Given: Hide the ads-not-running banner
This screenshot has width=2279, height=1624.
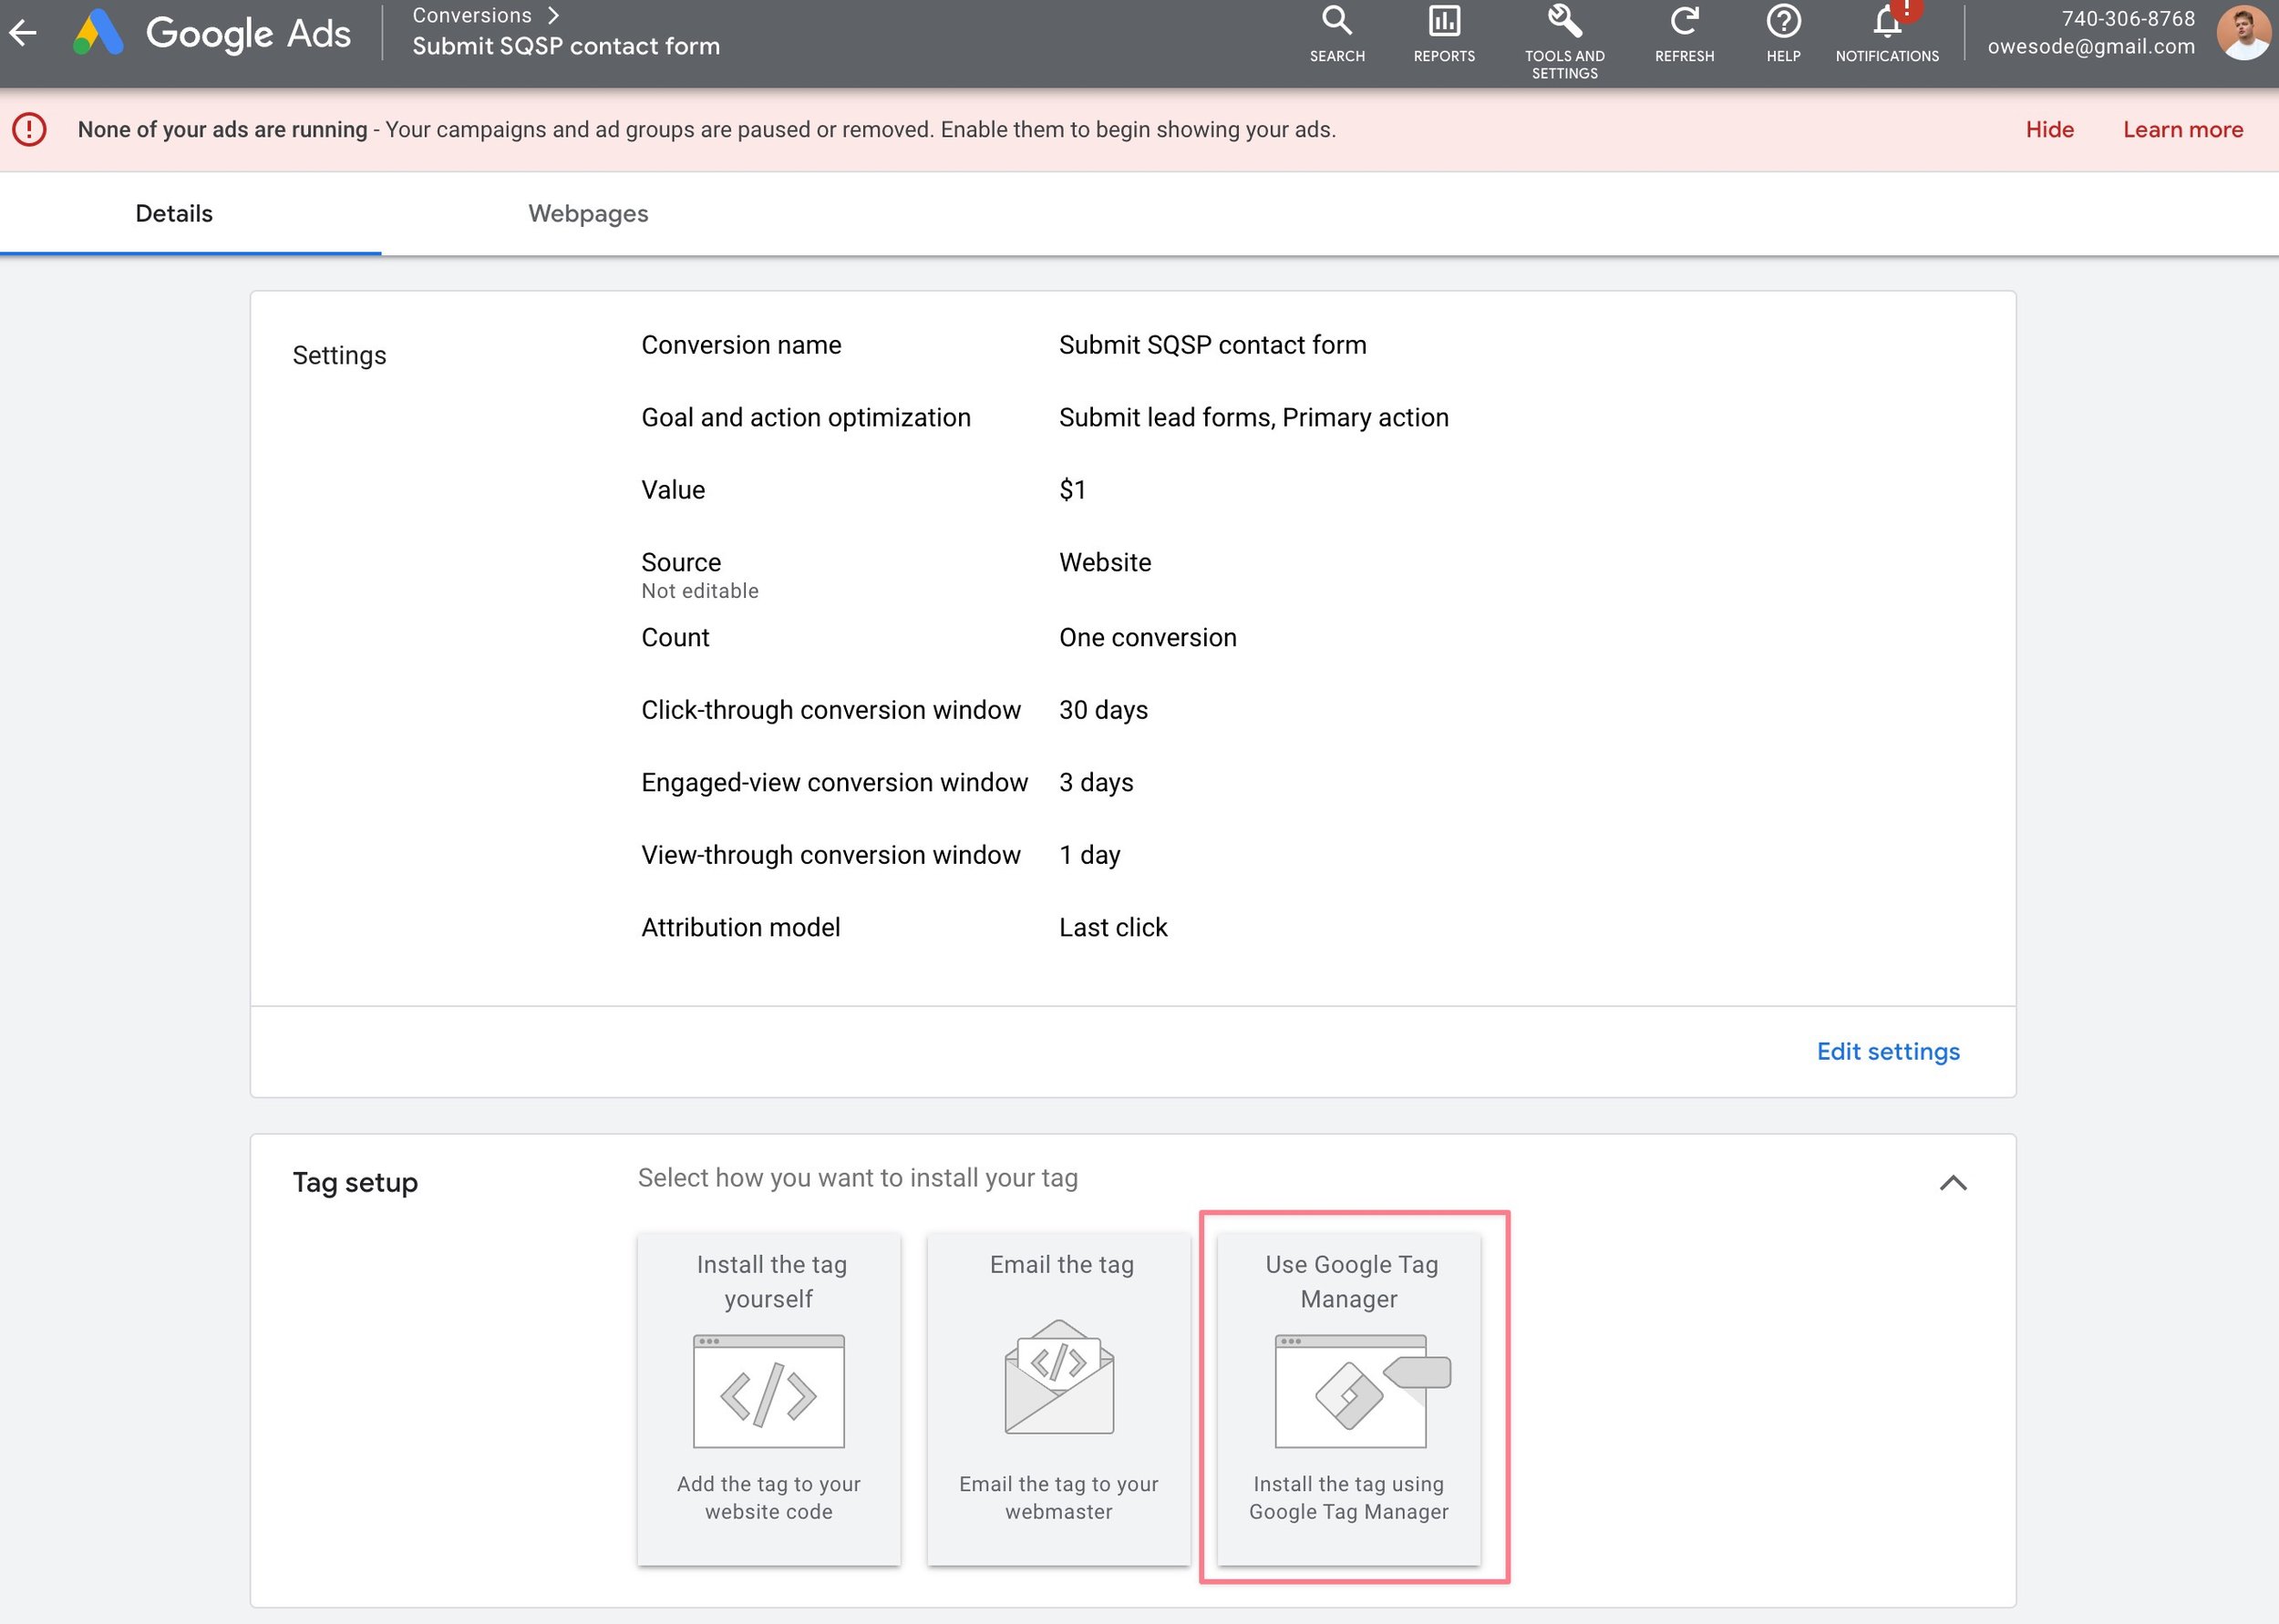Looking at the screenshot, I should pyautogui.click(x=2049, y=130).
